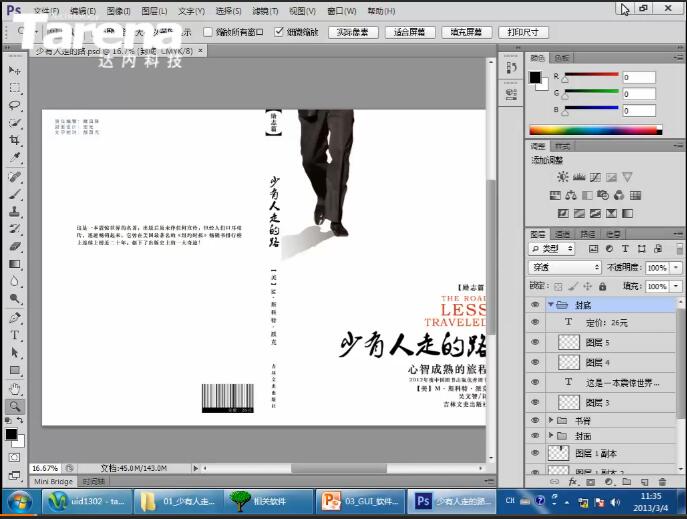687x519 pixels.
Task: Click the layer style fx icon
Action: point(572,482)
